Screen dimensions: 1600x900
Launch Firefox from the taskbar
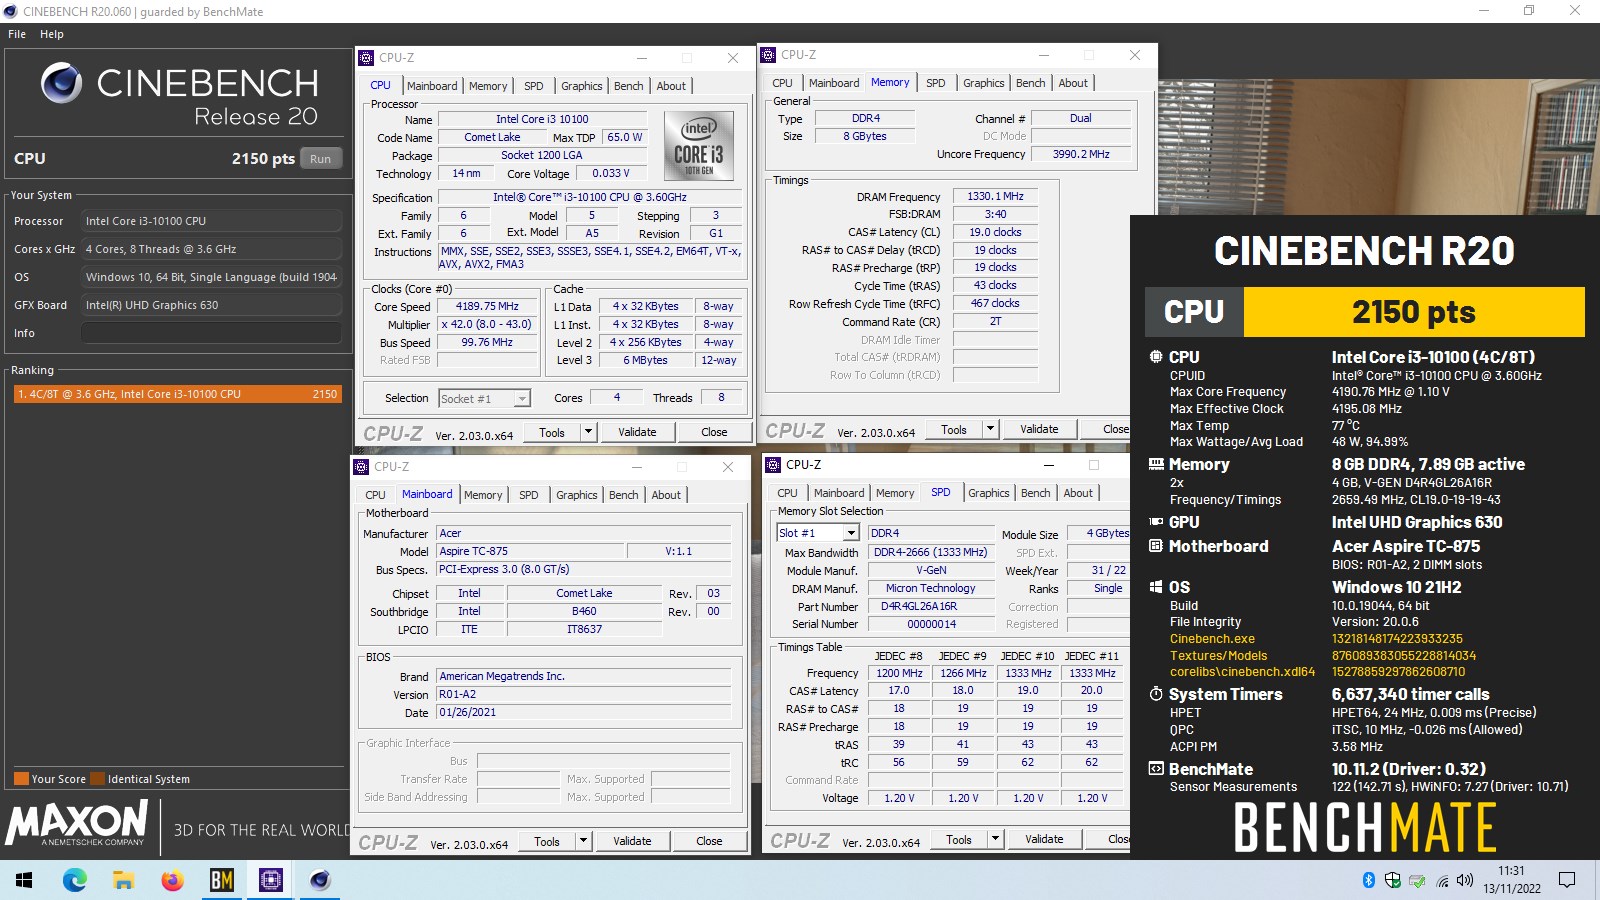[172, 880]
